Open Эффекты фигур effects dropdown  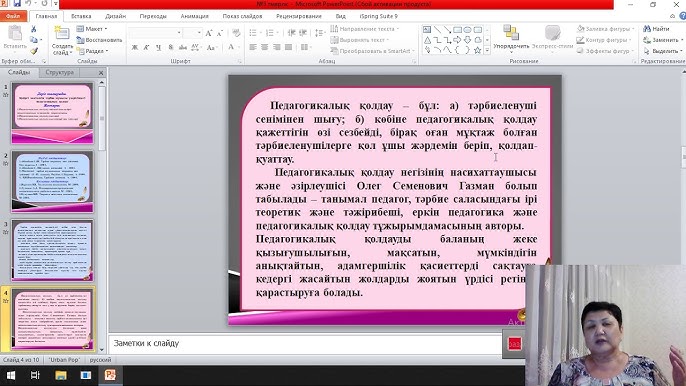coord(605,51)
